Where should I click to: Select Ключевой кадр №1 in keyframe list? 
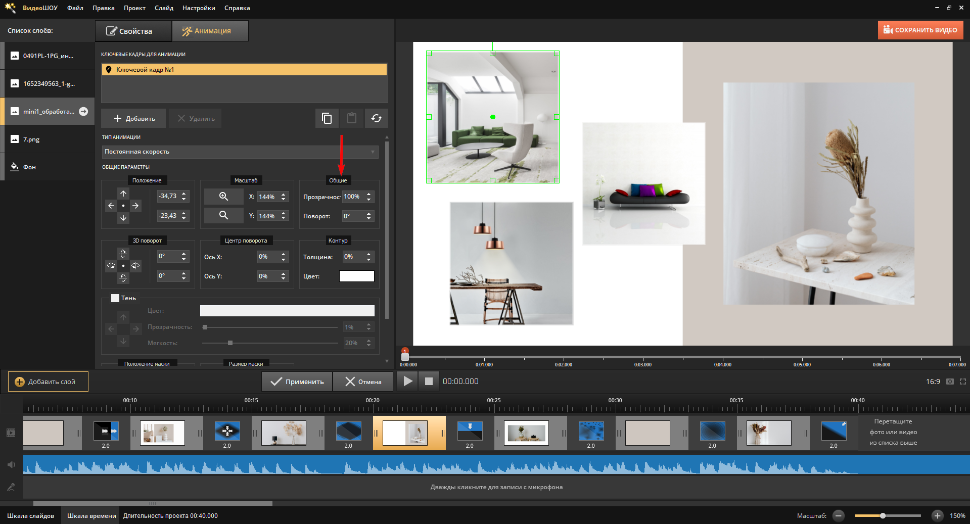(244, 69)
